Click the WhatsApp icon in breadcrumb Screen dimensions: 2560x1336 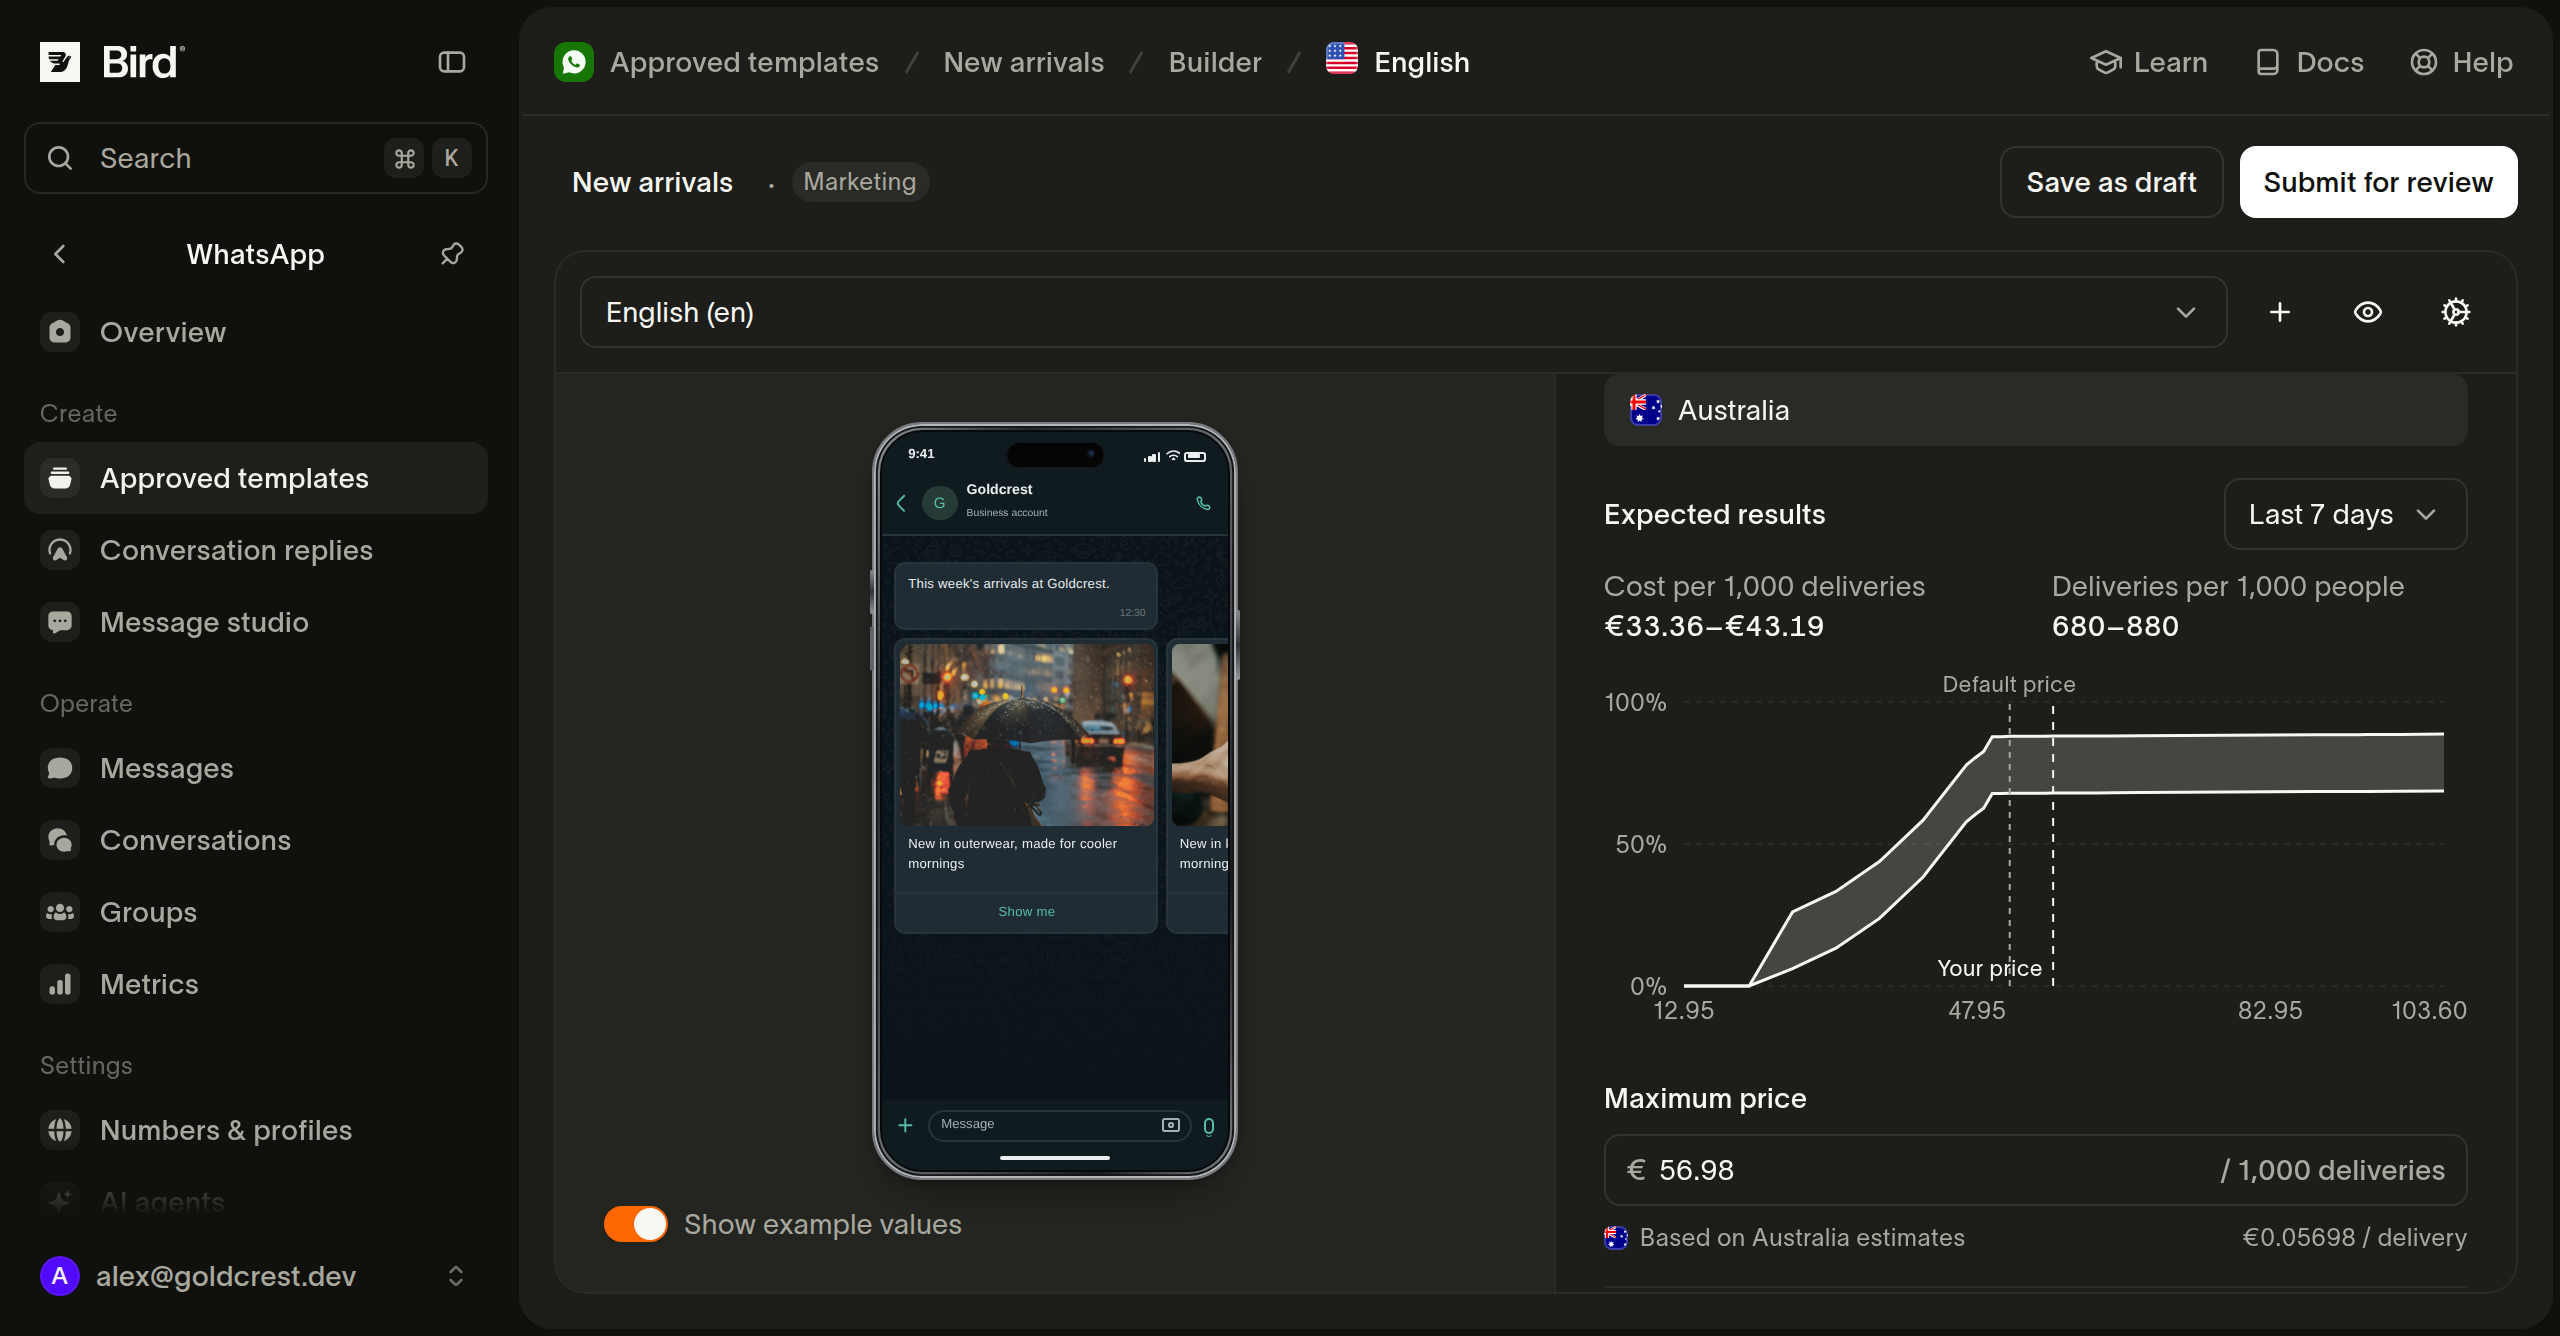(574, 62)
